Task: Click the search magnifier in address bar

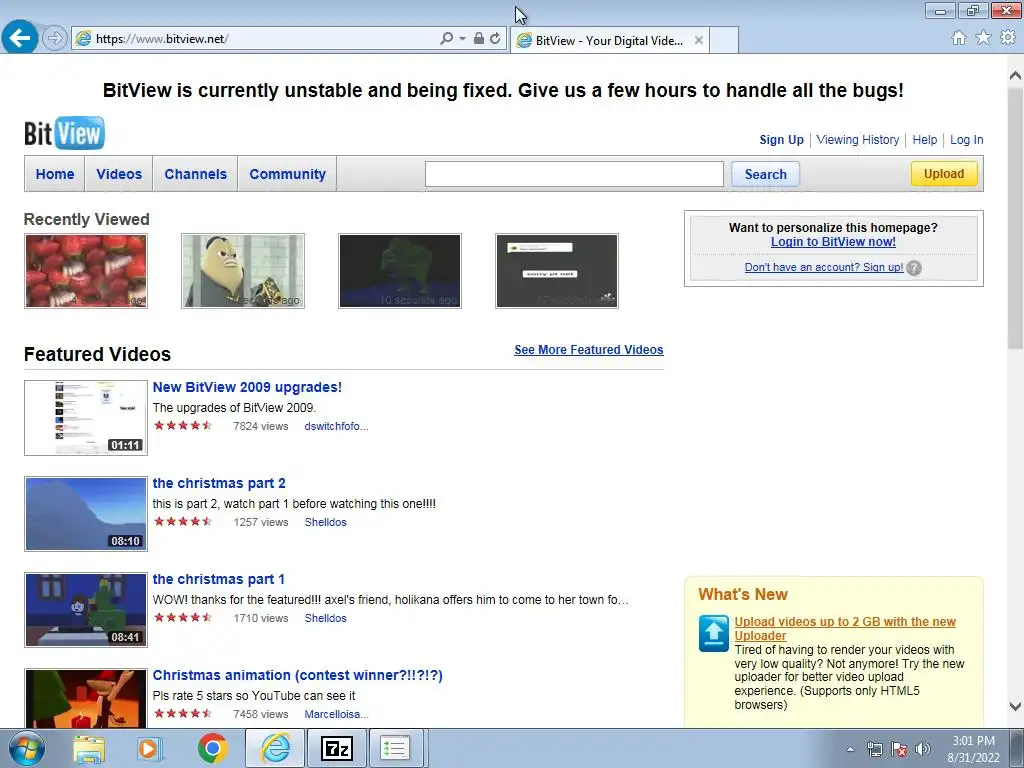Action: click(x=446, y=39)
